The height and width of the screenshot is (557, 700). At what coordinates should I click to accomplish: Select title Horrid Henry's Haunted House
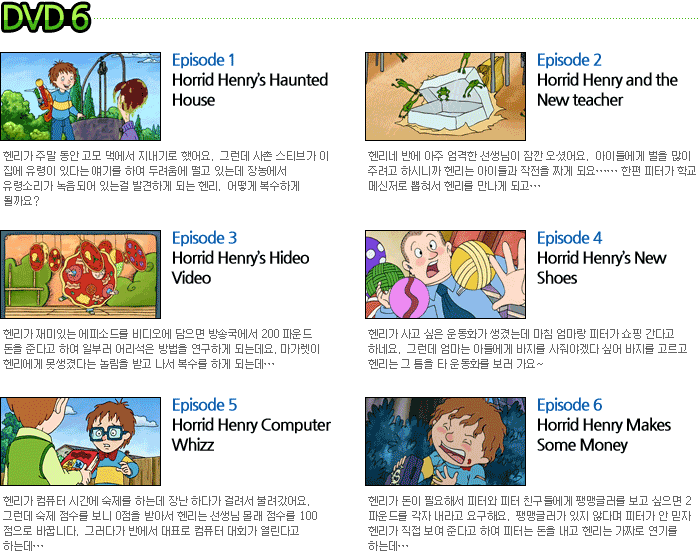pyautogui.click(x=250, y=90)
